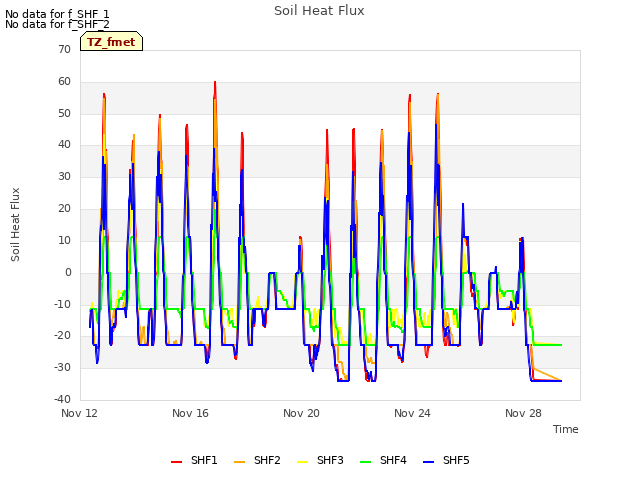Screen dimensions: 640x480
Task: Click the 0 y-axis tick label
Action: (x=68, y=272)
